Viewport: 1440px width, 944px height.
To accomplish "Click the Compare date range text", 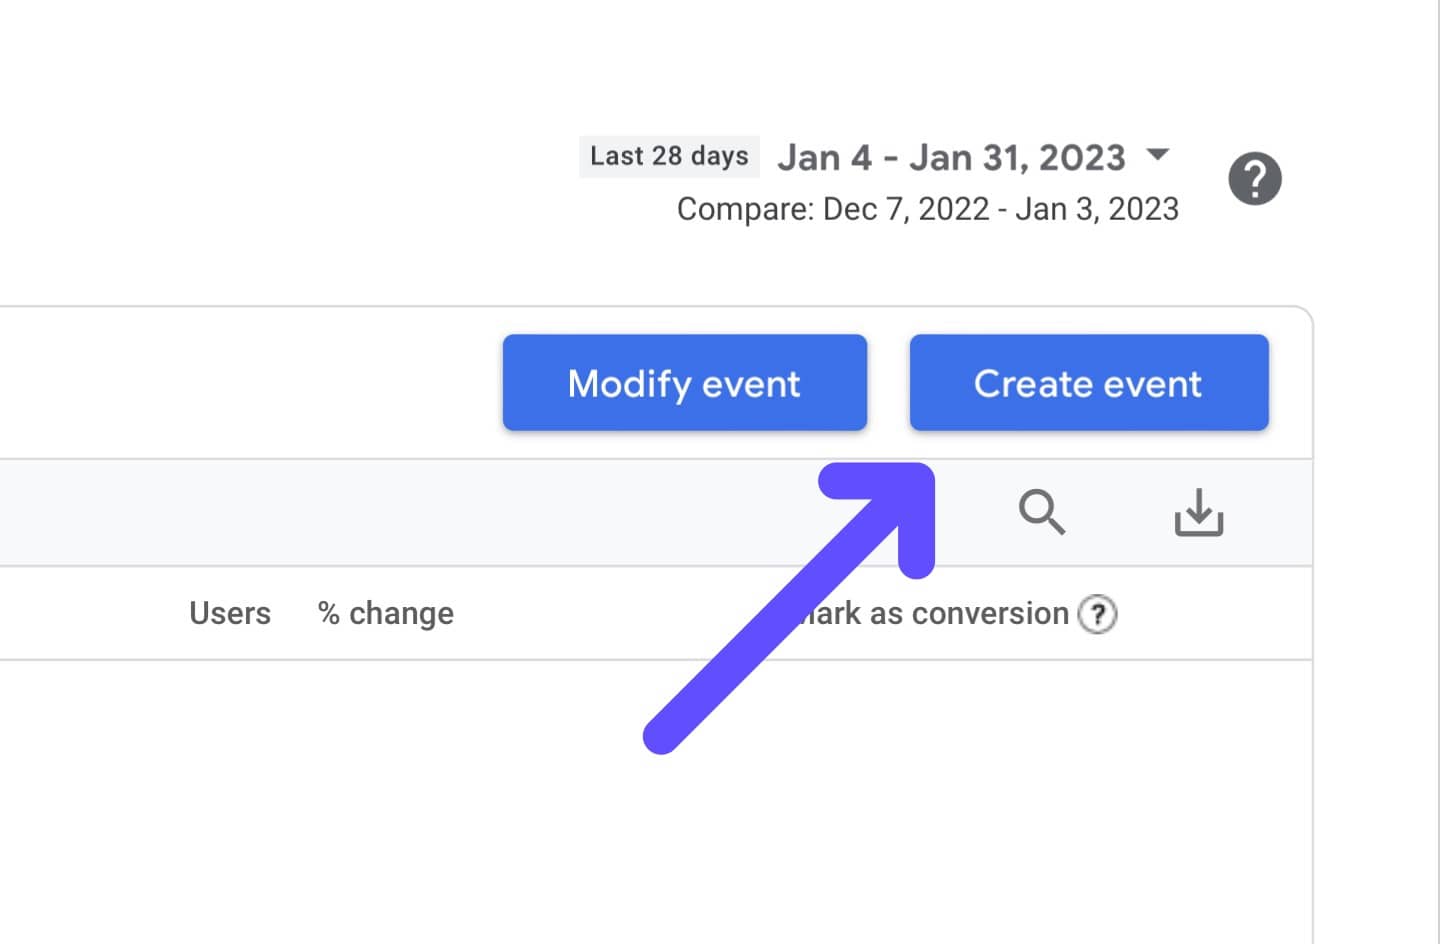I will pyautogui.click(x=928, y=209).
